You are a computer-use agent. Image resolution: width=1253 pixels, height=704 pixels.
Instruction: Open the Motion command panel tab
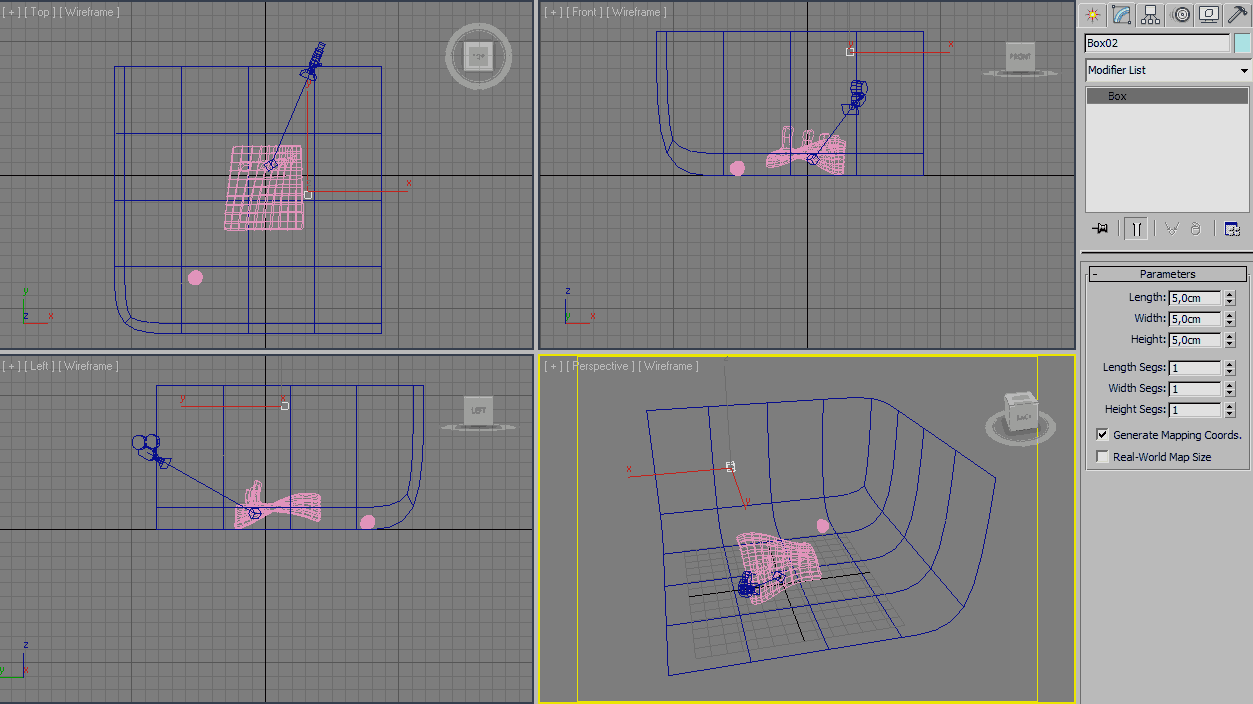point(1181,15)
